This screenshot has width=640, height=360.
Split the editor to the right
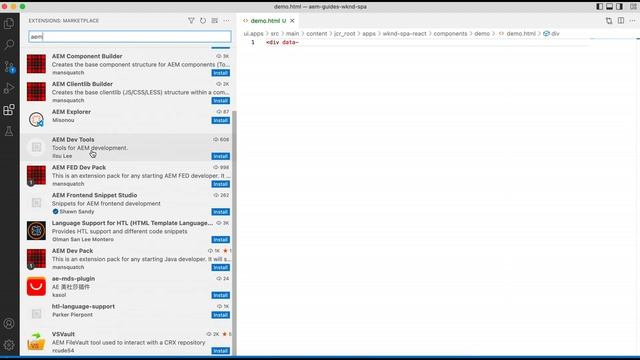(x=621, y=20)
